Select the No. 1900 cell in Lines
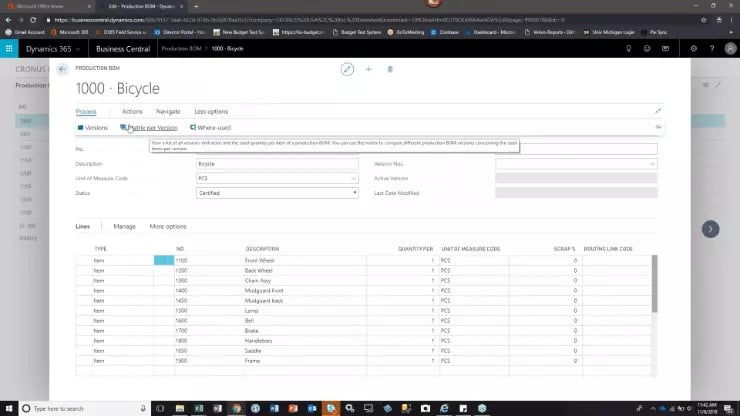This screenshot has width=740, height=416. click(x=209, y=361)
